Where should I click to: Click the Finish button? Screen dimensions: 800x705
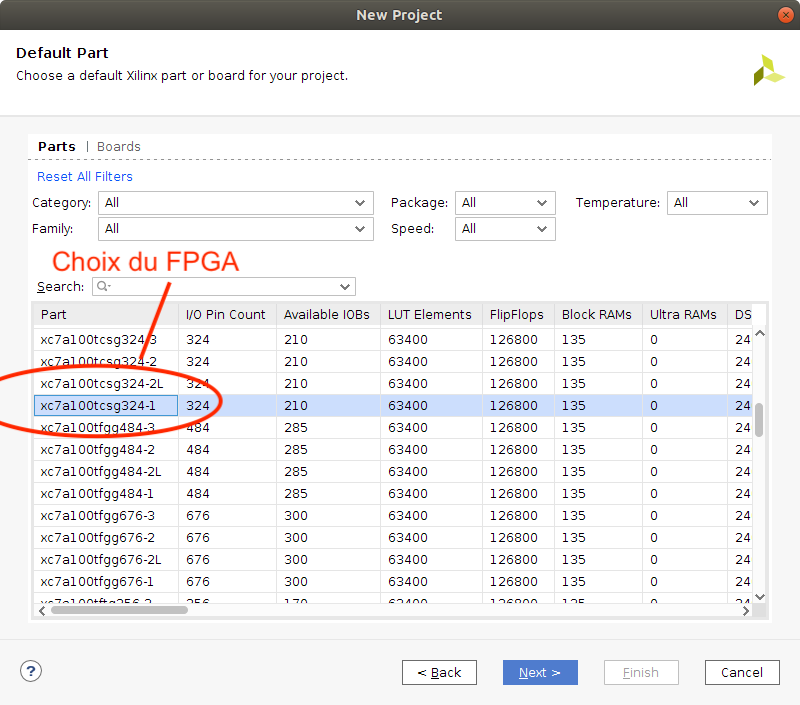[641, 672]
